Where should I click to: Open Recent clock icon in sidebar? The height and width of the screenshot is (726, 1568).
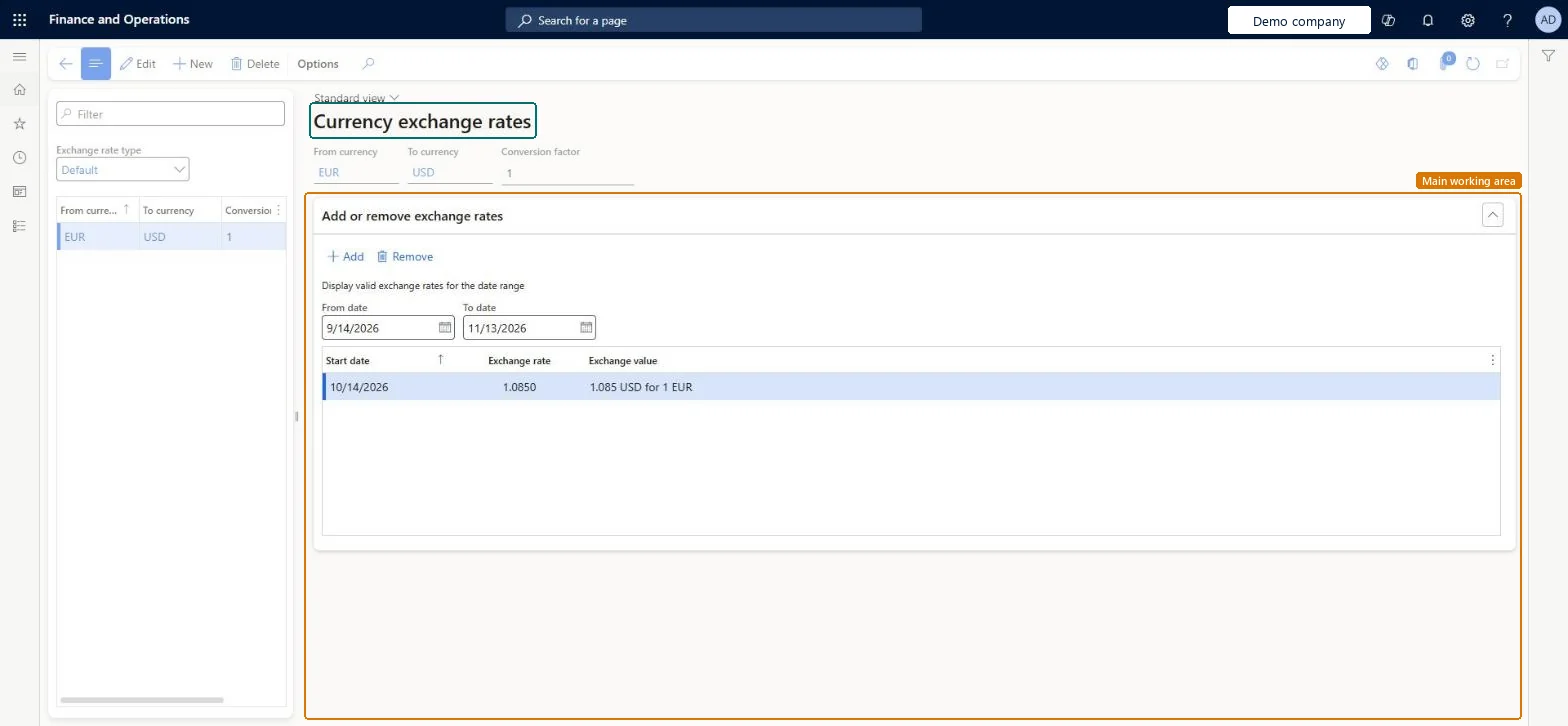pos(19,158)
